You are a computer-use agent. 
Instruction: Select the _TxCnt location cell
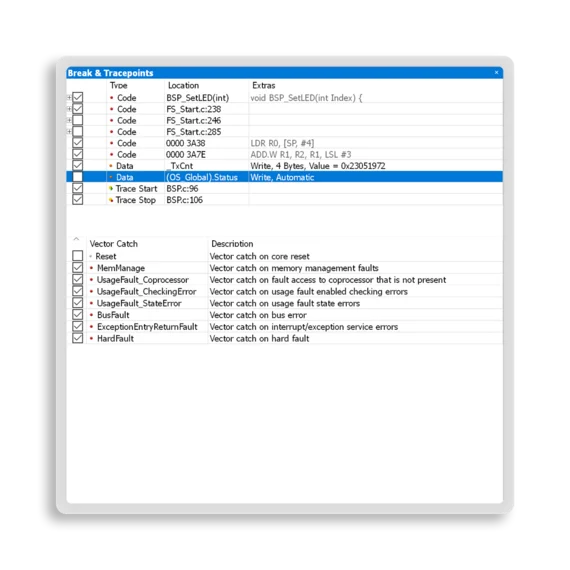click(180, 166)
